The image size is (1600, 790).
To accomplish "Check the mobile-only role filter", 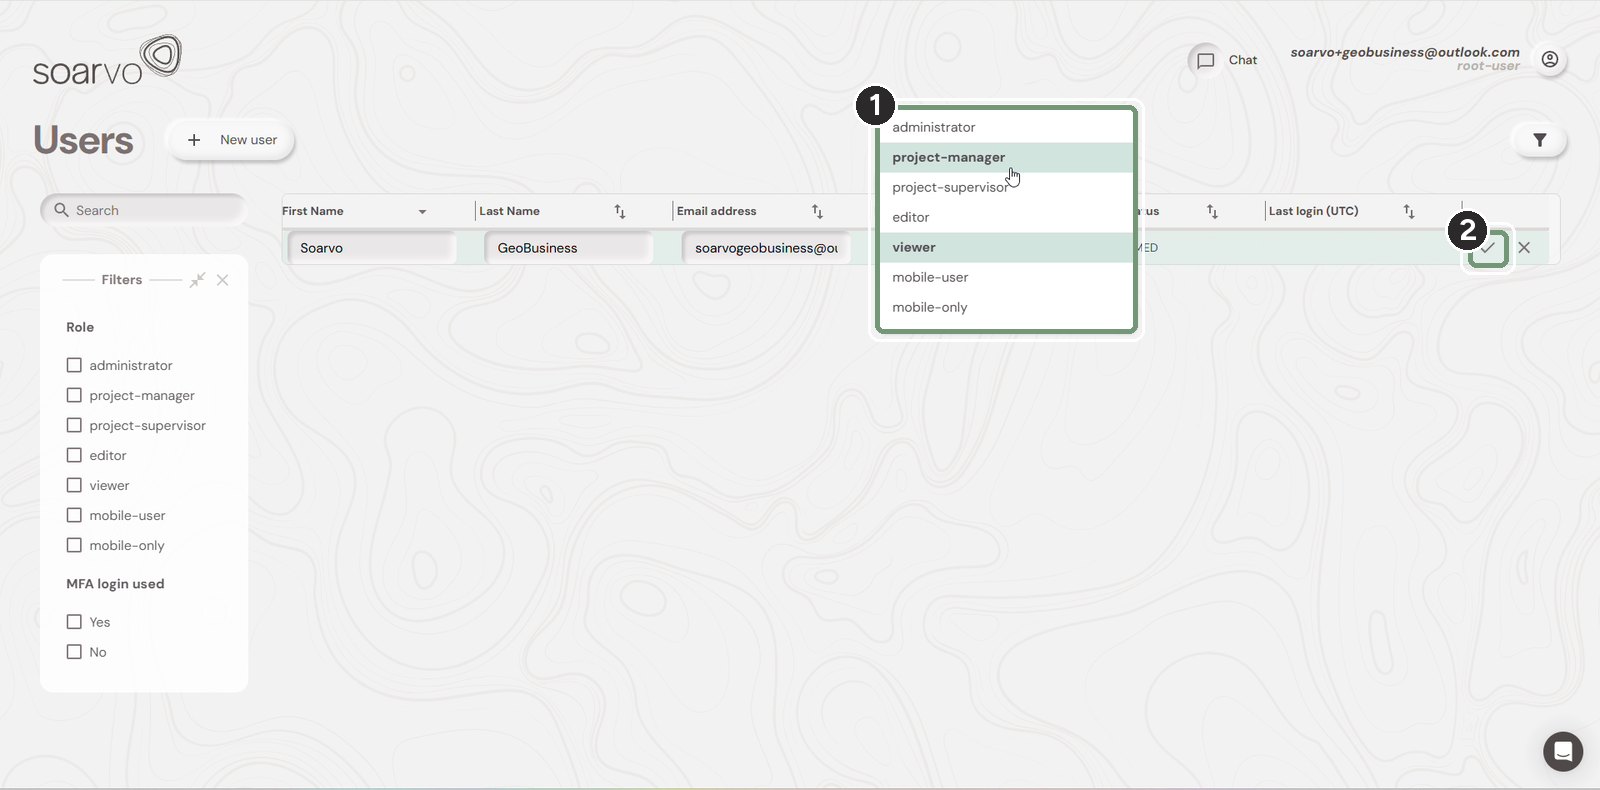I will click(x=74, y=545).
